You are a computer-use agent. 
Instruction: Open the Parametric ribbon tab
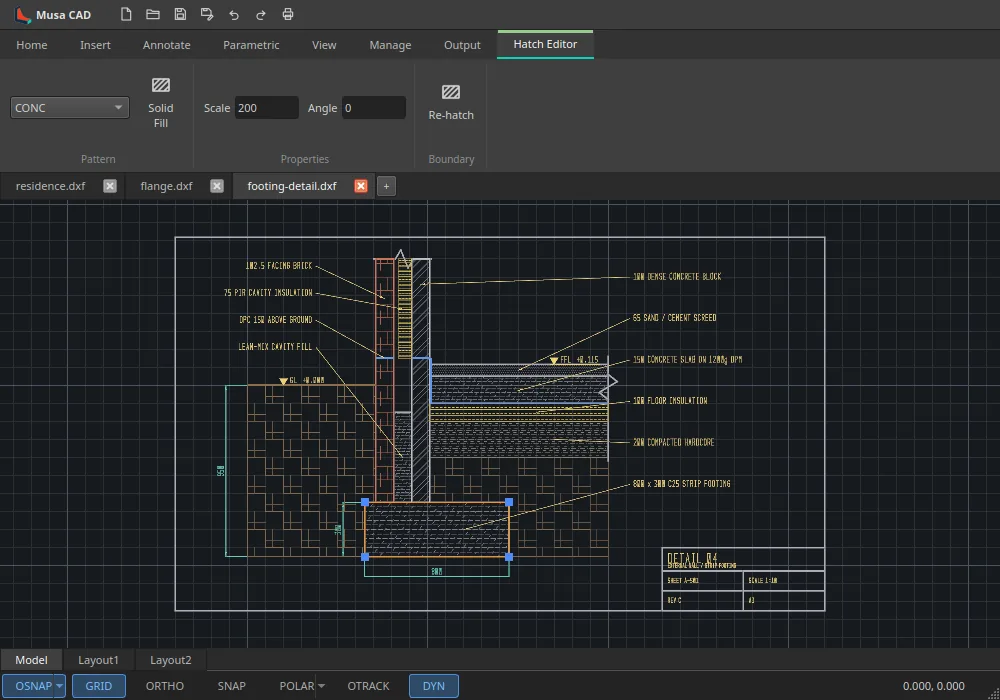[x=251, y=45]
